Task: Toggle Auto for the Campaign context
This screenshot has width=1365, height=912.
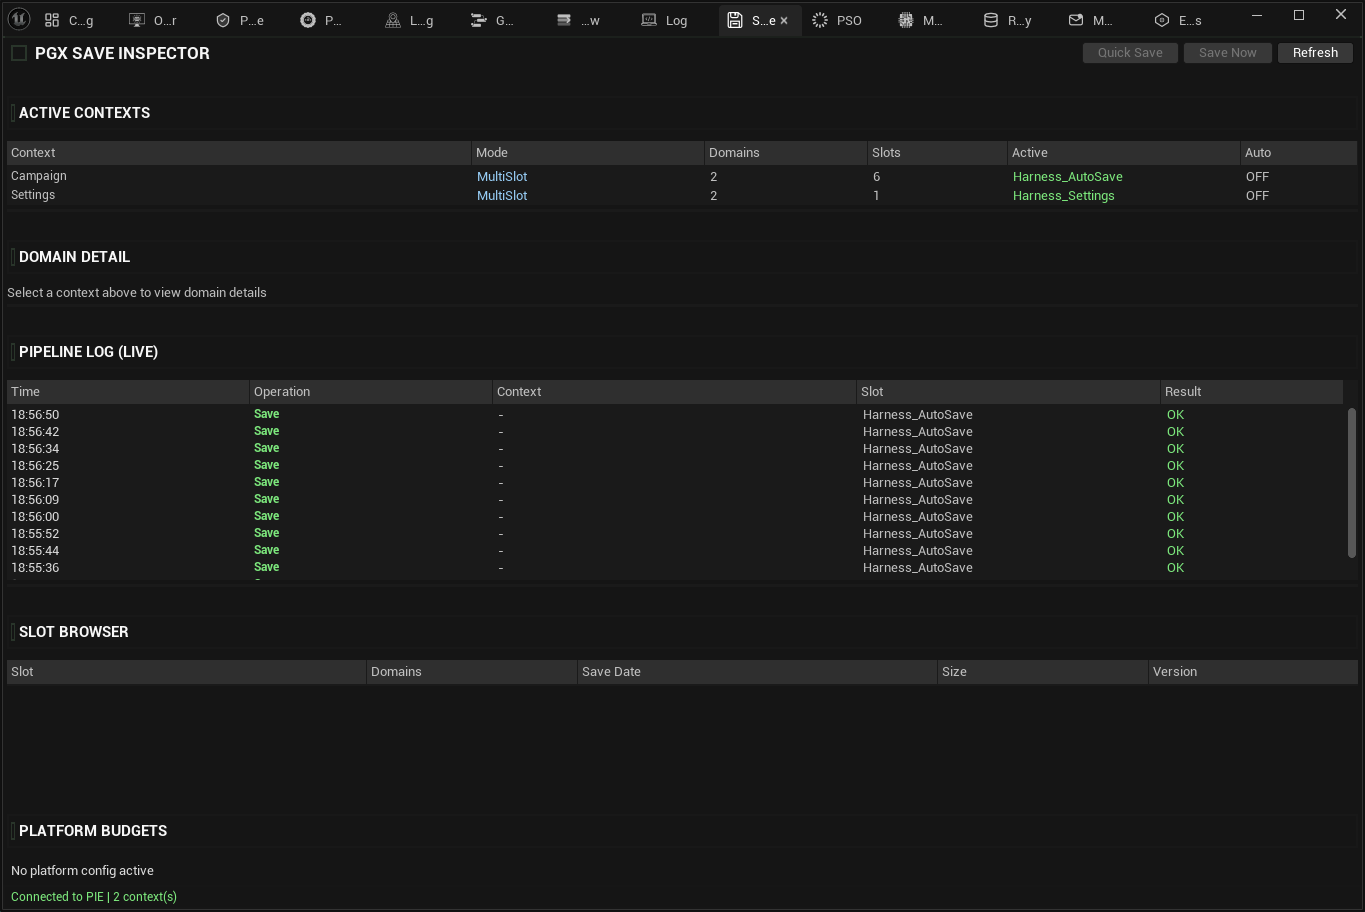Action: click(x=1257, y=176)
